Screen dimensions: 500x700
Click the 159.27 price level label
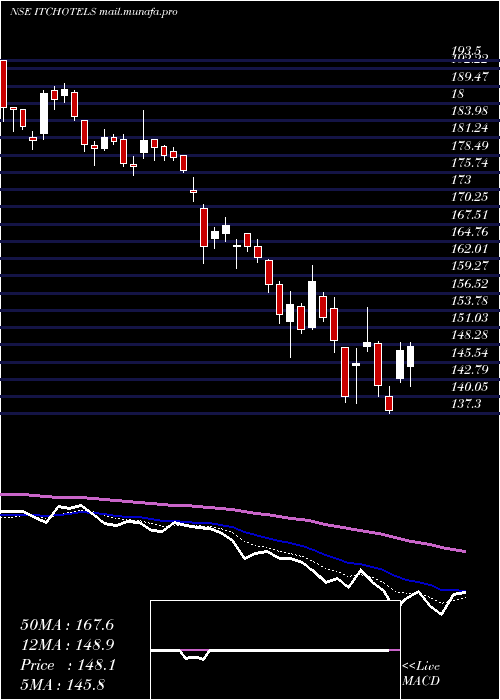[x=470, y=267]
